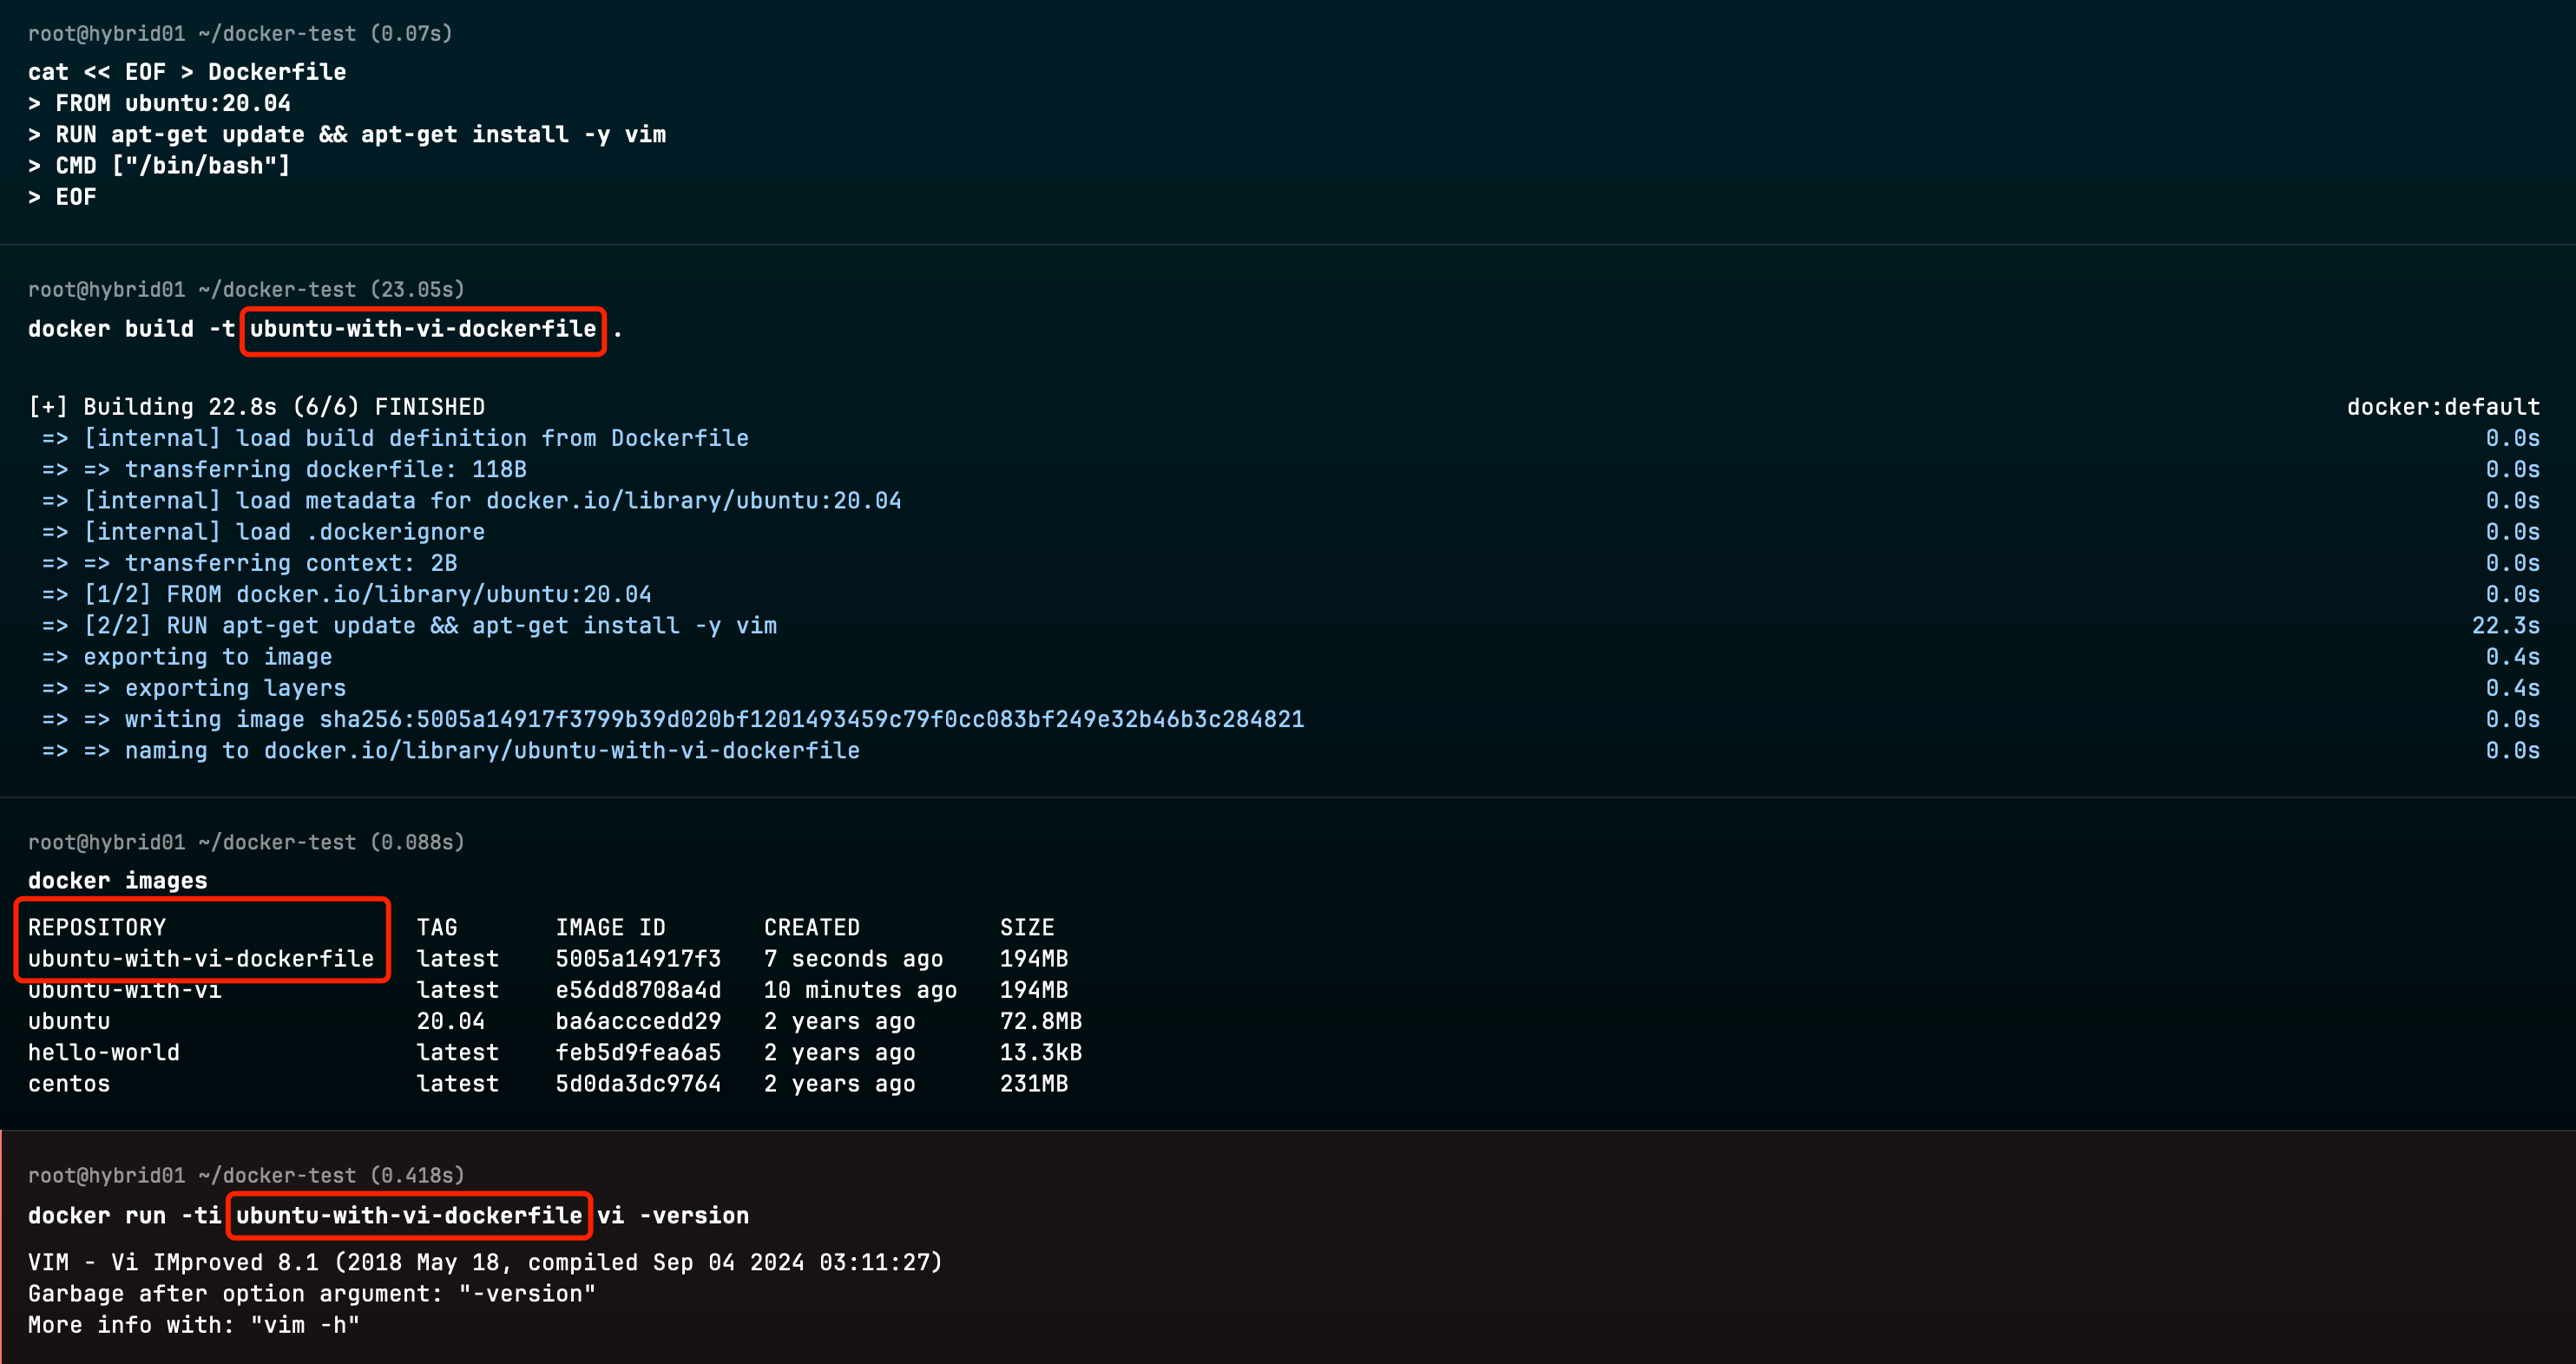Click the 'FROM ubuntu:20.04' Dockerfile line
Image resolution: width=2576 pixels, height=1364 pixels.
tap(172, 103)
